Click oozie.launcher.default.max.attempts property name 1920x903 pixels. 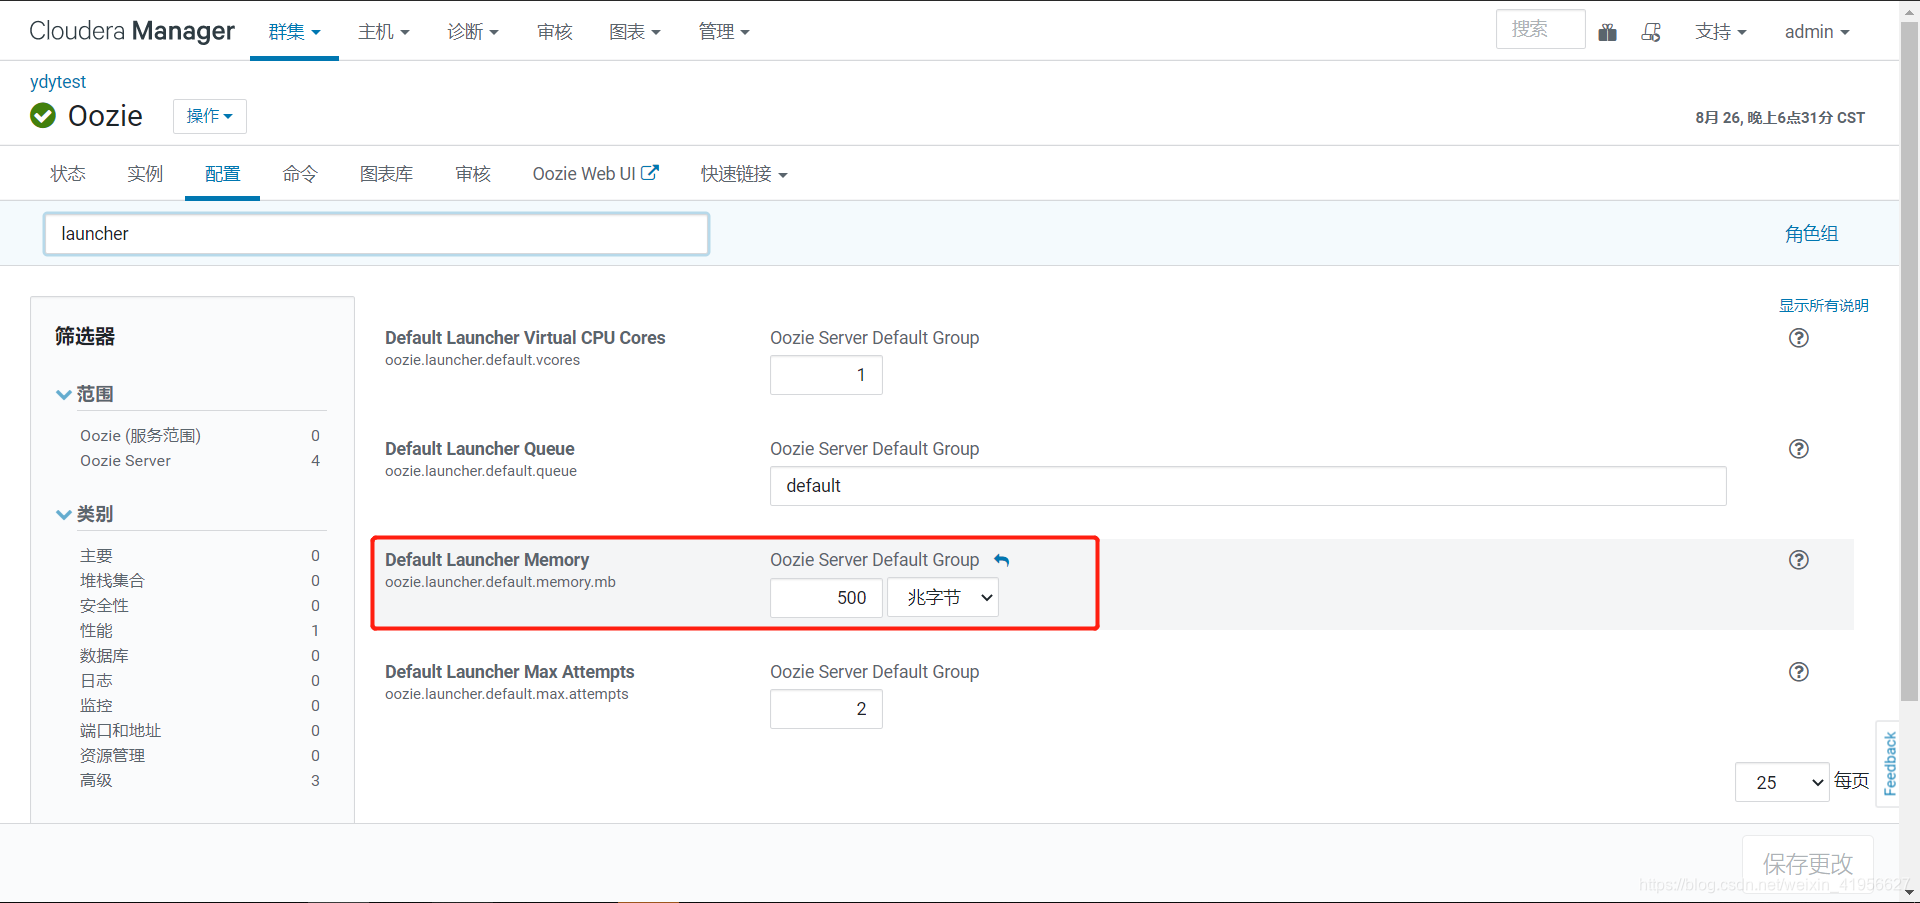pyautogui.click(x=507, y=694)
